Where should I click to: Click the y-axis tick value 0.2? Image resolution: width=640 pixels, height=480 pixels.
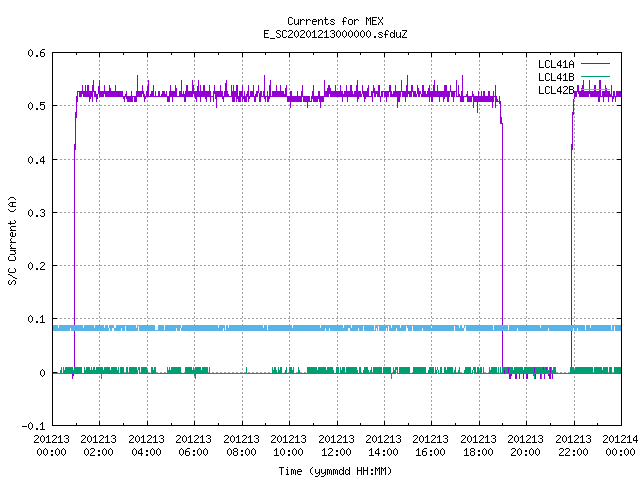tap(36, 266)
